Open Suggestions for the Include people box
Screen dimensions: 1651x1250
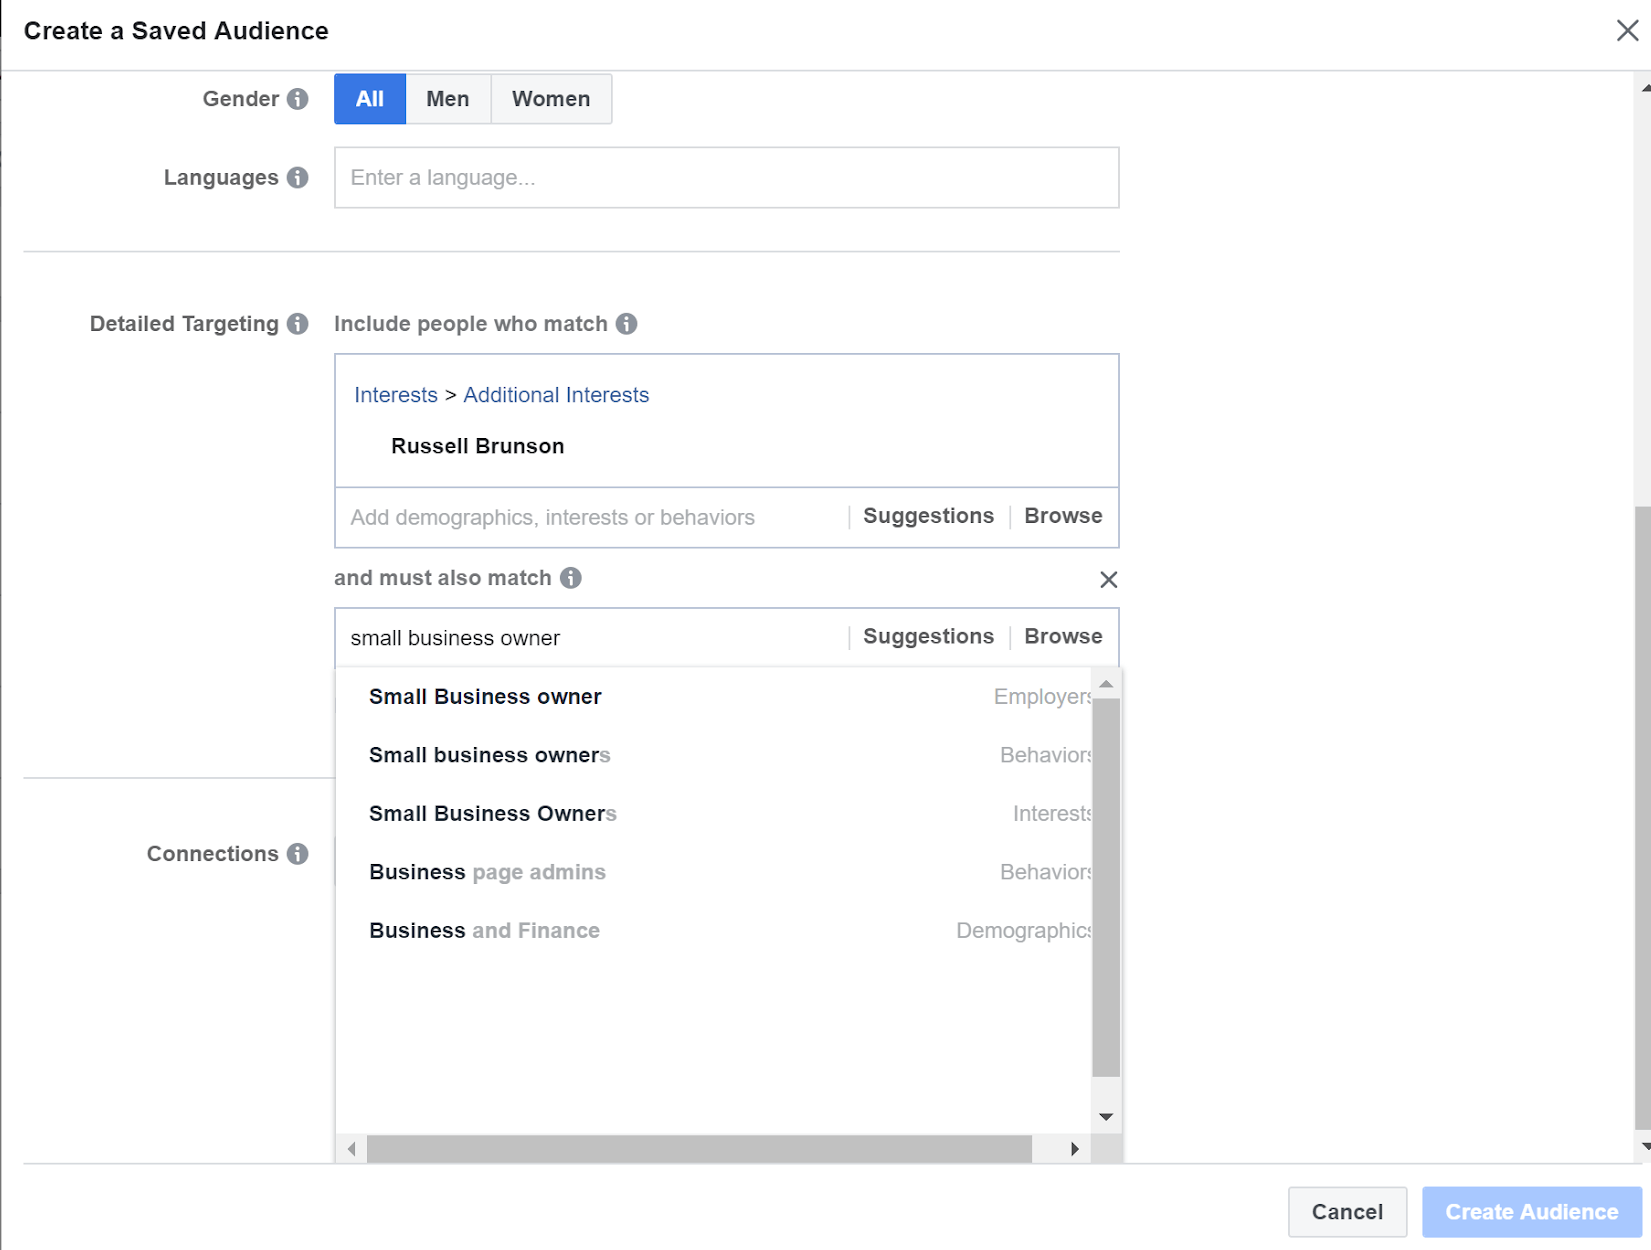(928, 516)
